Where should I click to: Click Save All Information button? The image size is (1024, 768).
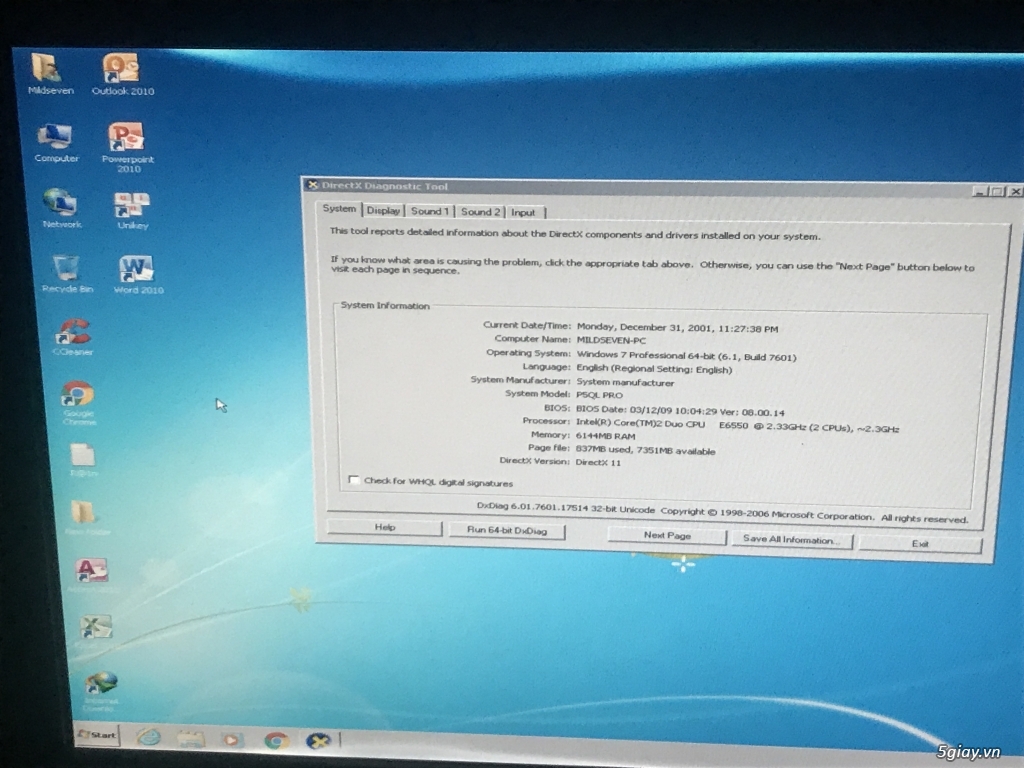[791, 540]
